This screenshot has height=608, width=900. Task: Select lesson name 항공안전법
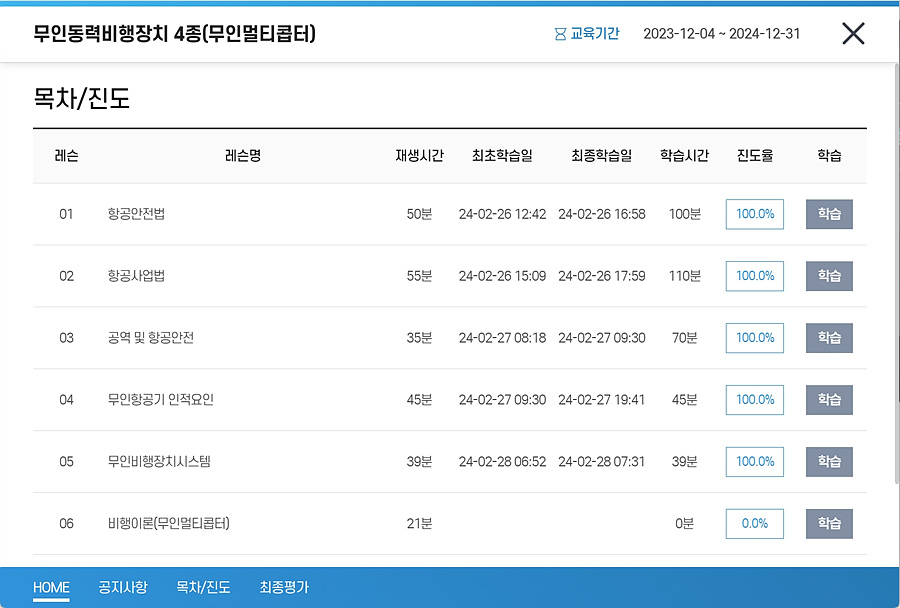click(136, 214)
